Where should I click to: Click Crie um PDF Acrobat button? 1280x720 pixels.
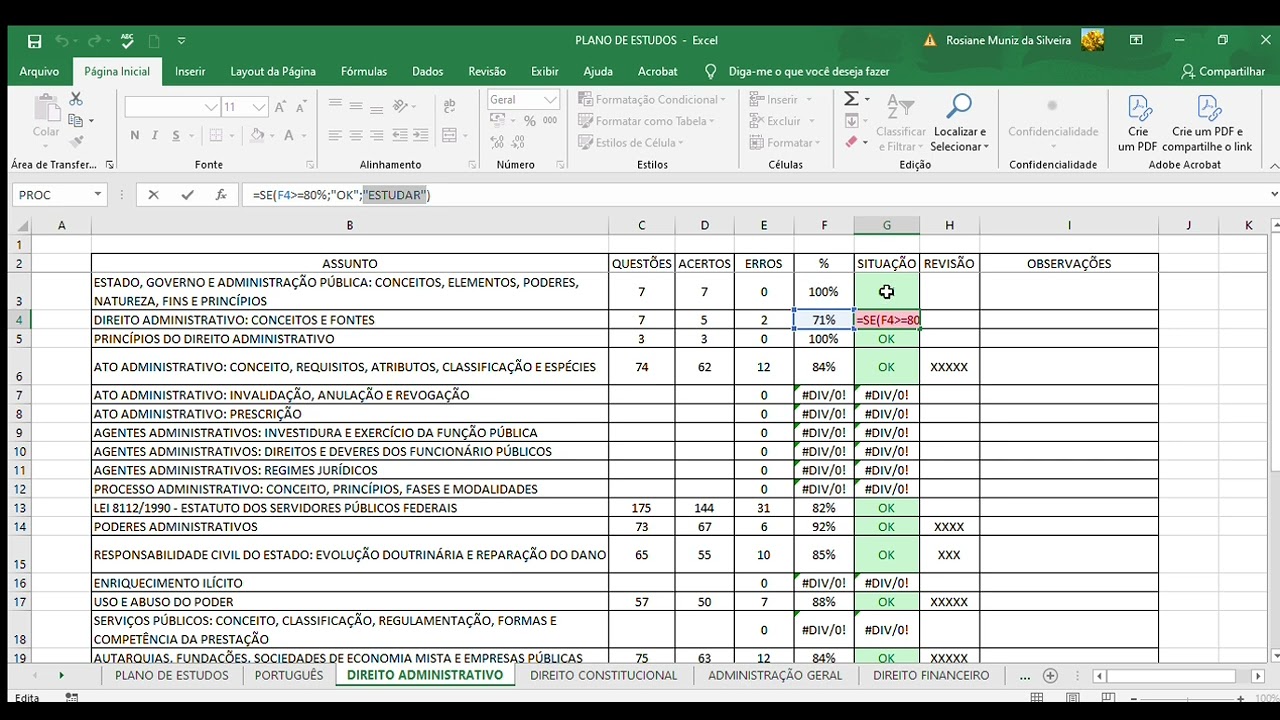pyautogui.click(x=1138, y=123)
